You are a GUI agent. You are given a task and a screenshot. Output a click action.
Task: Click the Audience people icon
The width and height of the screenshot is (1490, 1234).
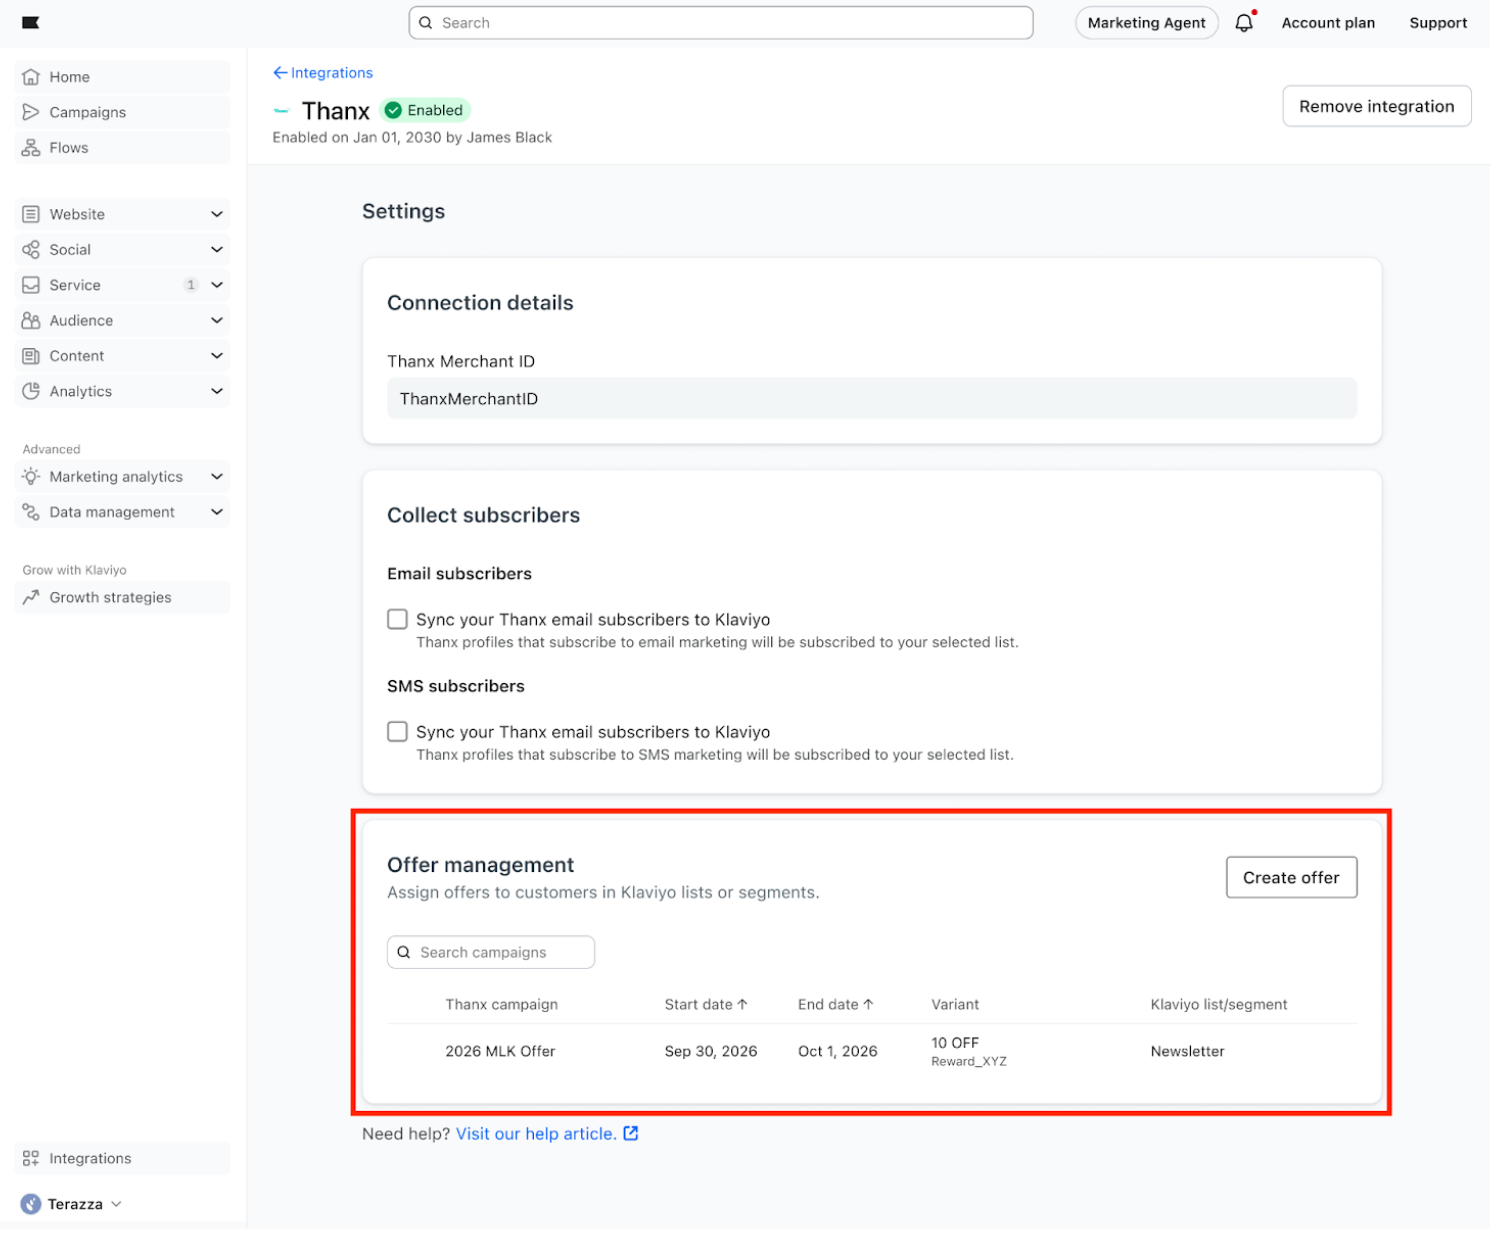pyautogui.click(x=31, y=321)
